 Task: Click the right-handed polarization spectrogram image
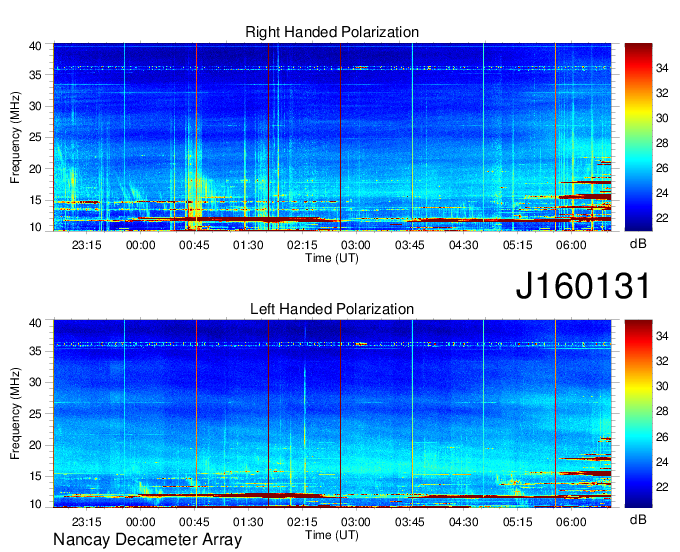point(332,137)
